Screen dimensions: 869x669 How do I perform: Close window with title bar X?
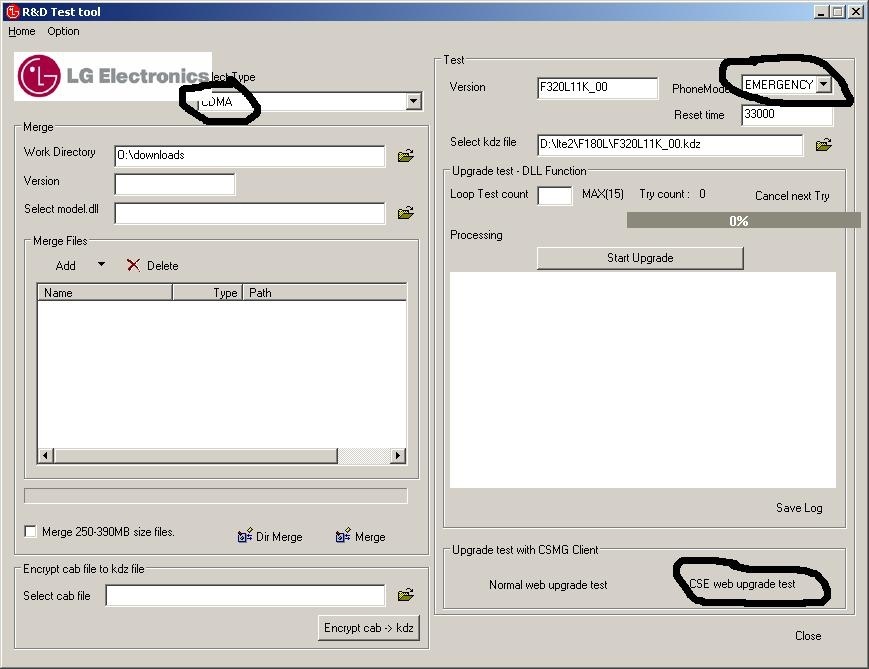click(856, 12)
